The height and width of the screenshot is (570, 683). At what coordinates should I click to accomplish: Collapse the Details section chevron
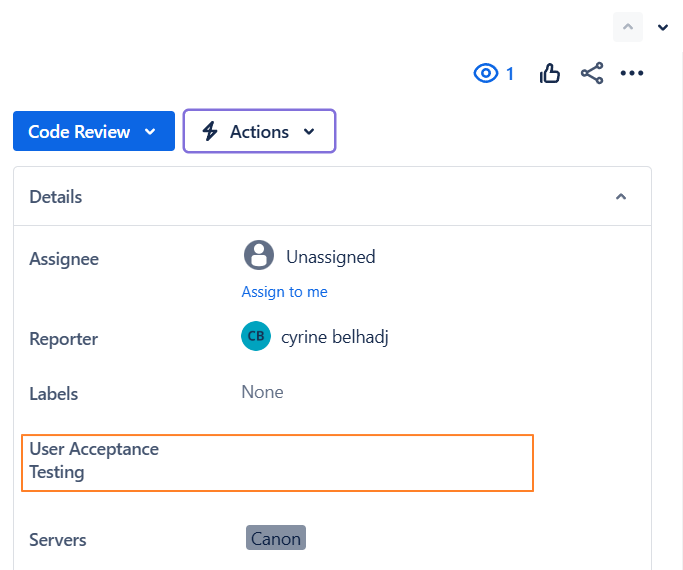621,197
